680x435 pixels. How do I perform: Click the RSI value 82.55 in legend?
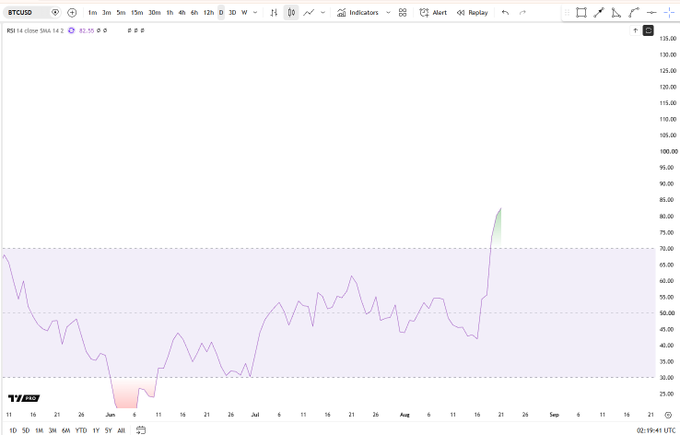point(86,31)
